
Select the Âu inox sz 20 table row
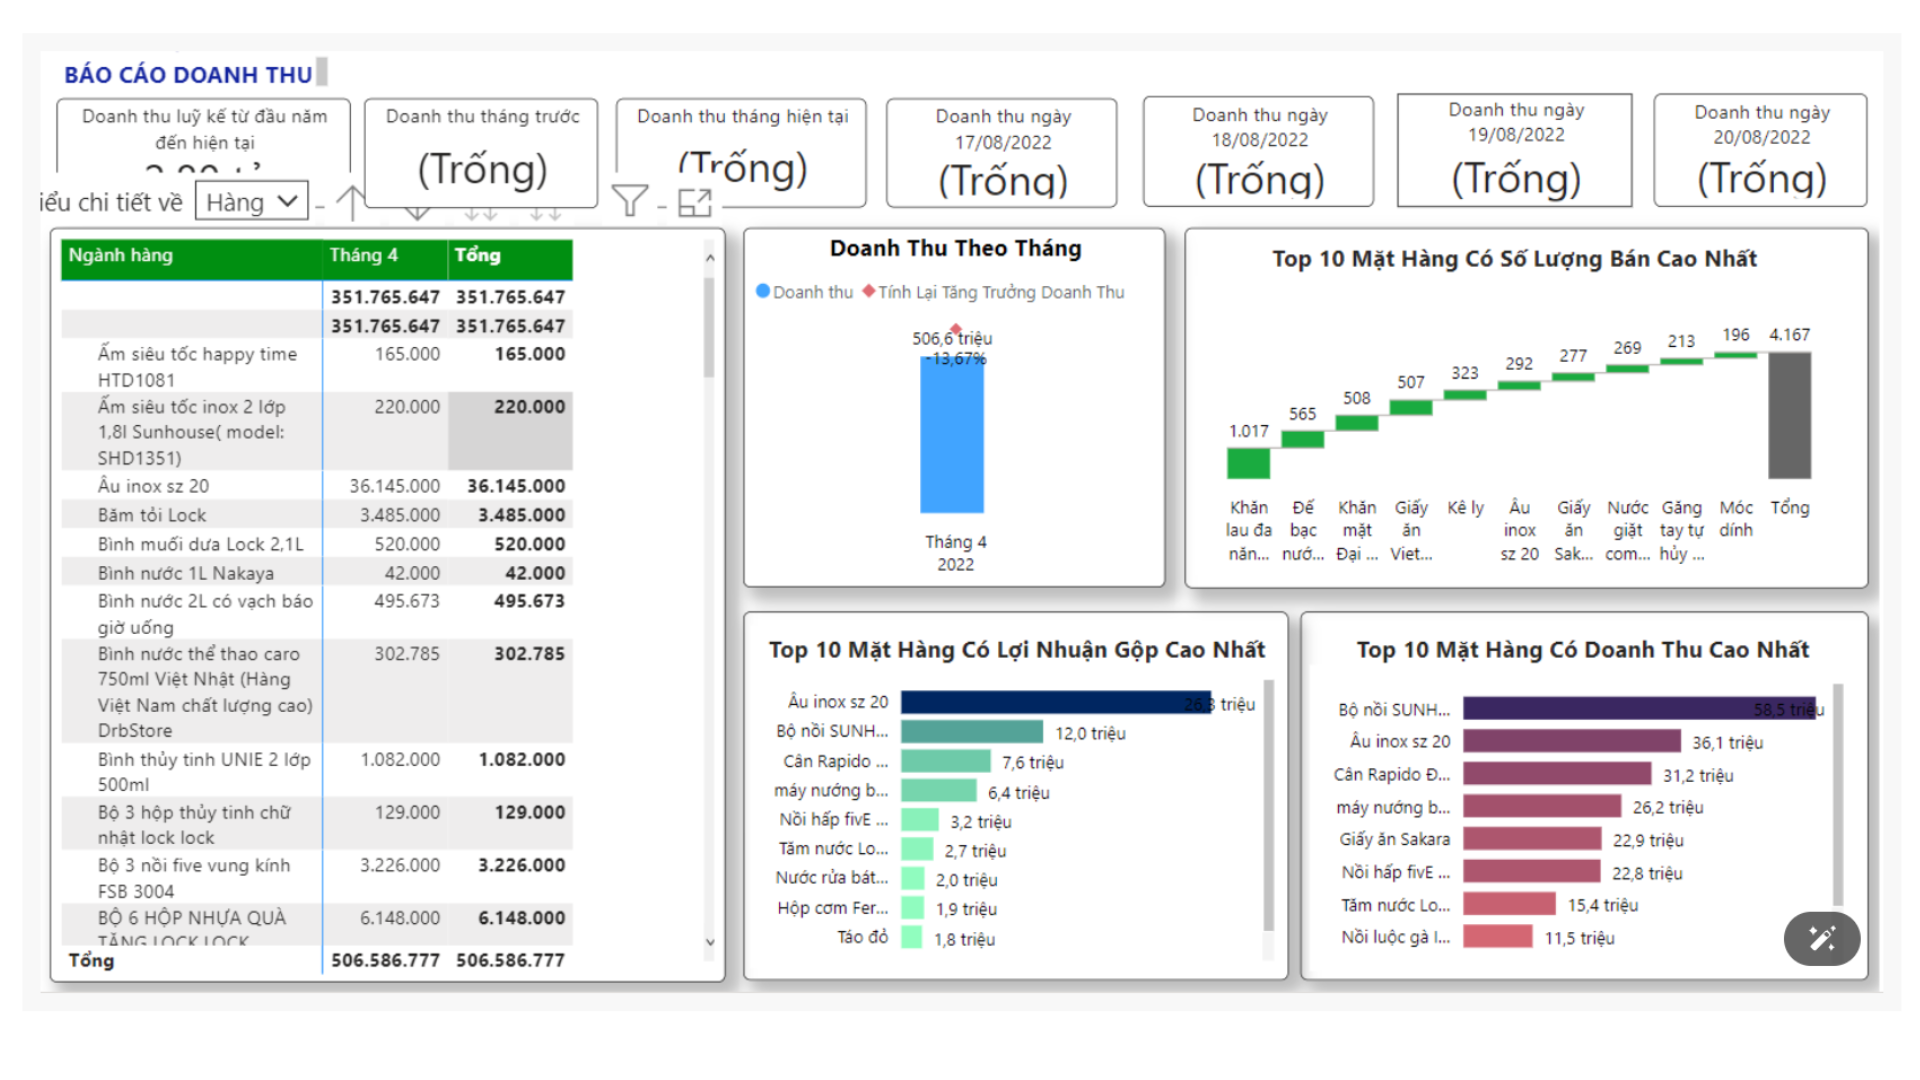pyautogui.click(x=317, y=486)
